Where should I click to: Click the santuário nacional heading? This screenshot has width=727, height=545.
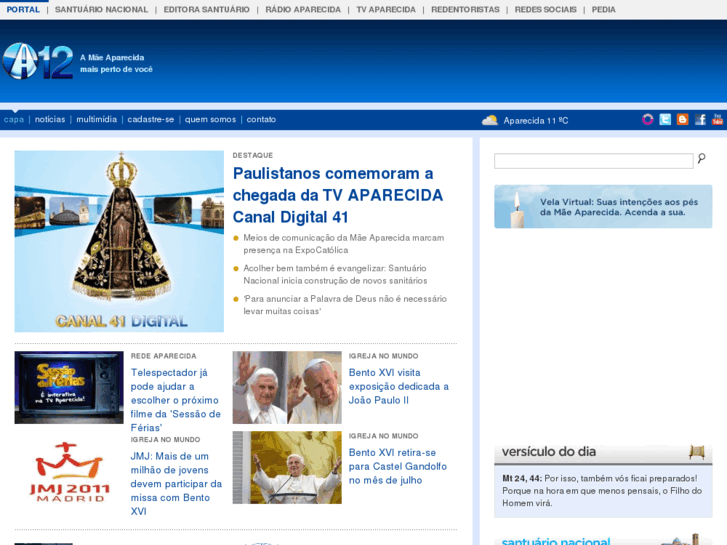556,541
